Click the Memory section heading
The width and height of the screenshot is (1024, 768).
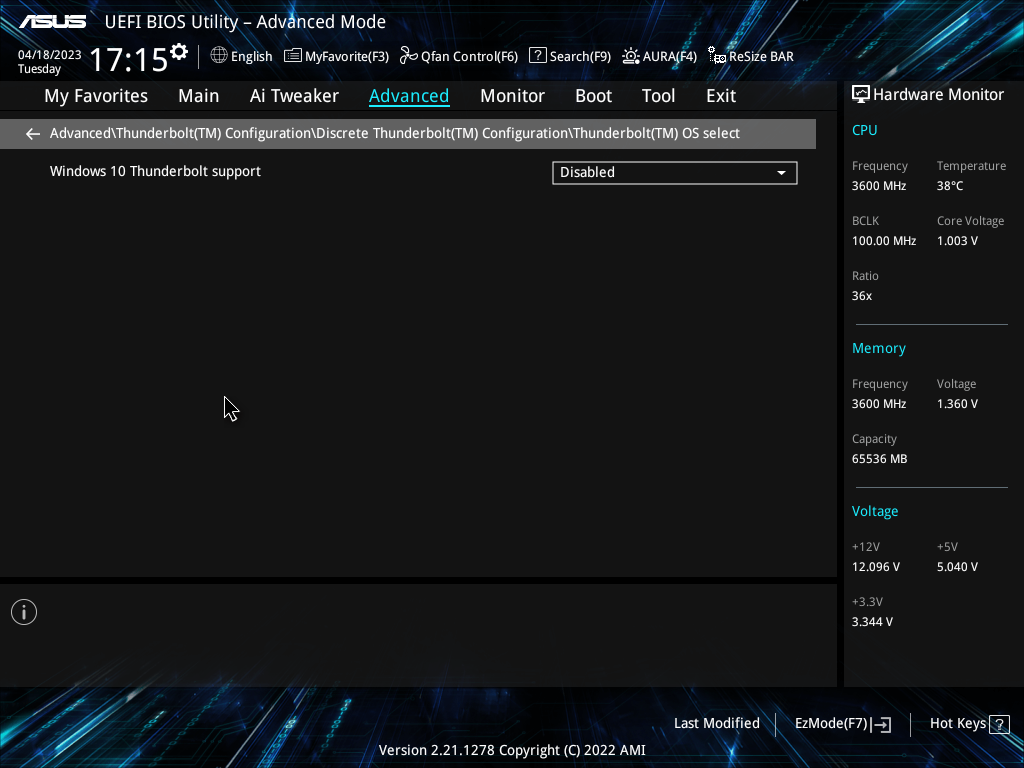tap(878, 349)
